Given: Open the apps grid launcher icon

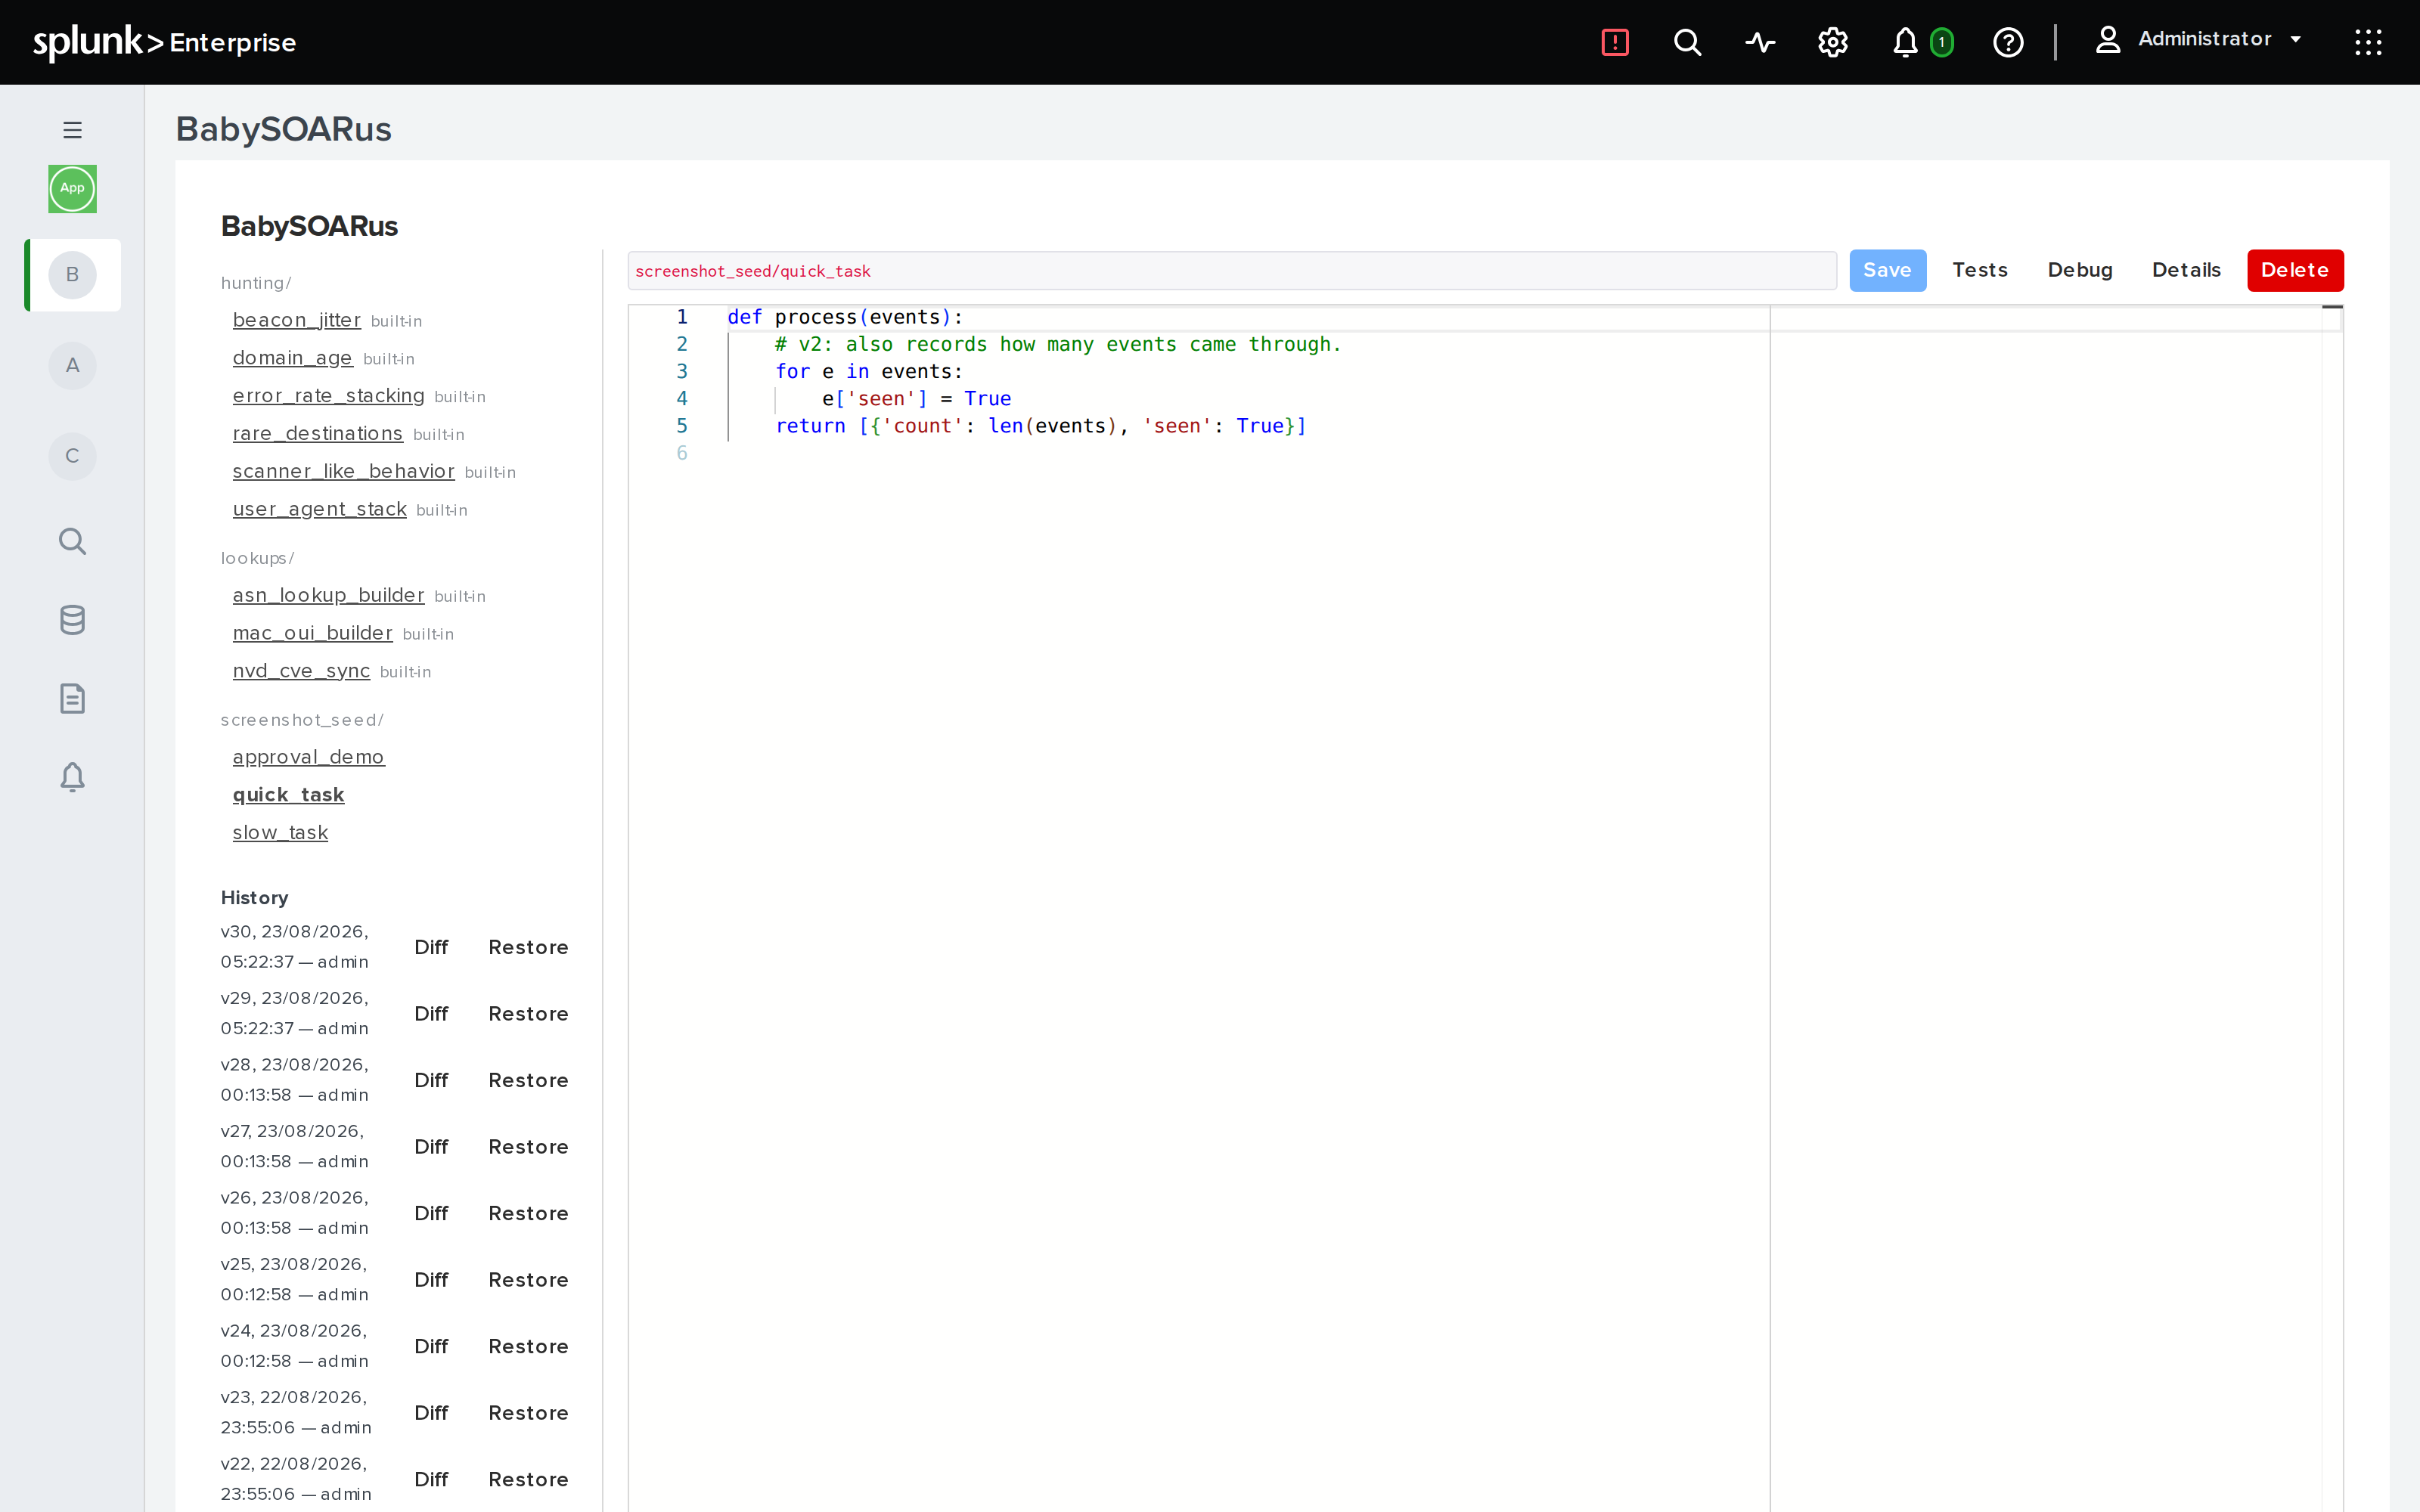Looking at the screenshot, I should (x=2368, y=42).
